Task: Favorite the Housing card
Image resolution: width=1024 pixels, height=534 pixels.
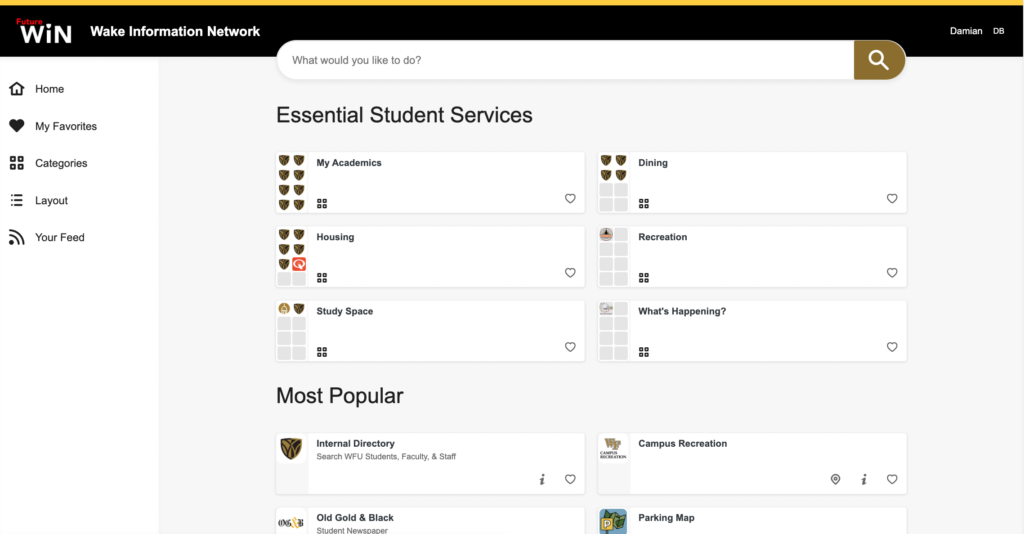Action: (570, 273)
